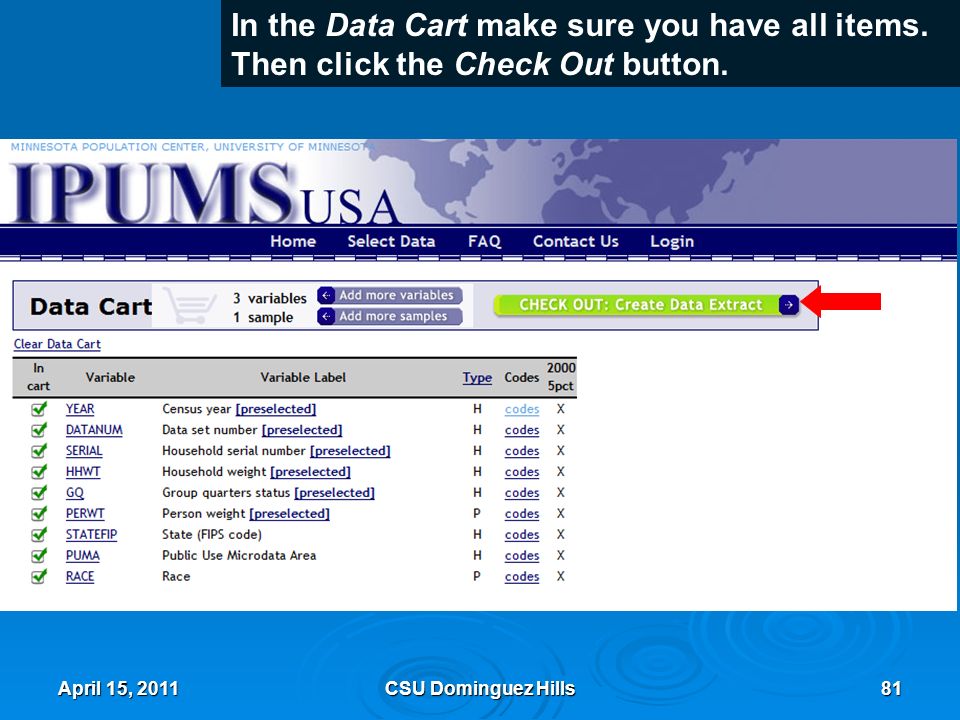View codes for the SERIAL variable
This screenshot has width=960, height=720.
pyautogui.click(x=522, y=451)
